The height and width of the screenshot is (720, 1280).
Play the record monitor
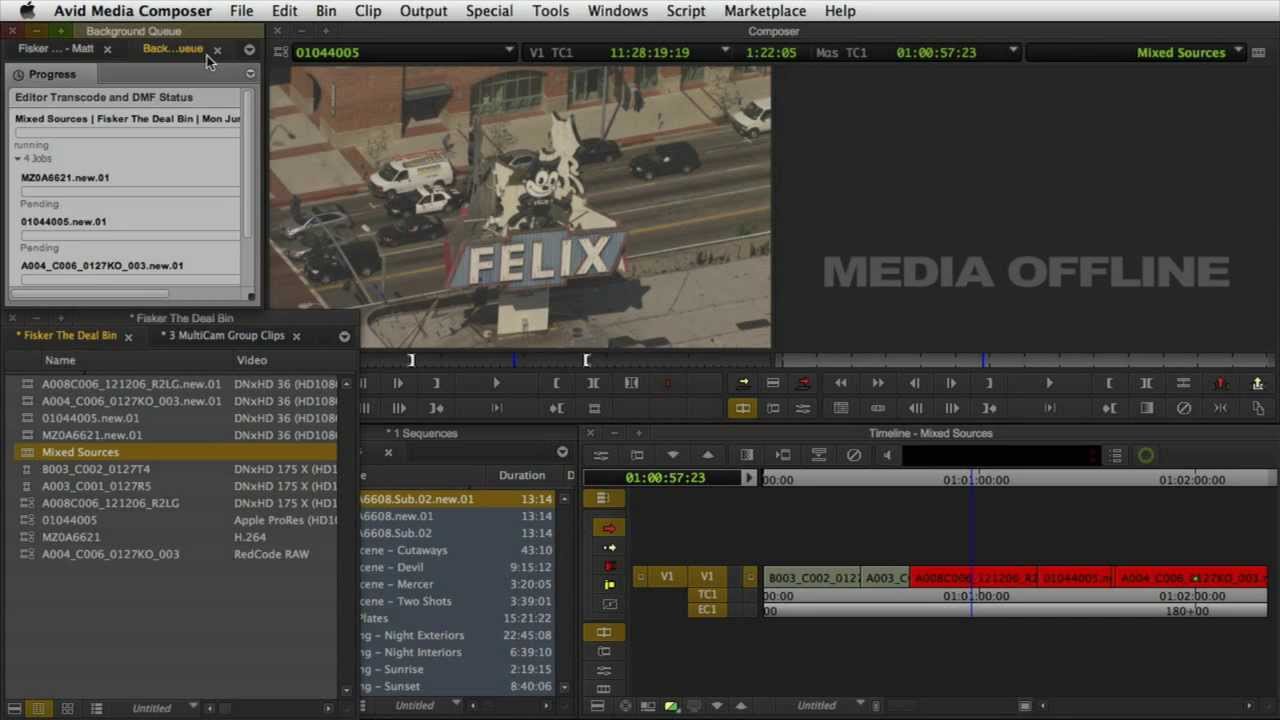coord(1049,383)
